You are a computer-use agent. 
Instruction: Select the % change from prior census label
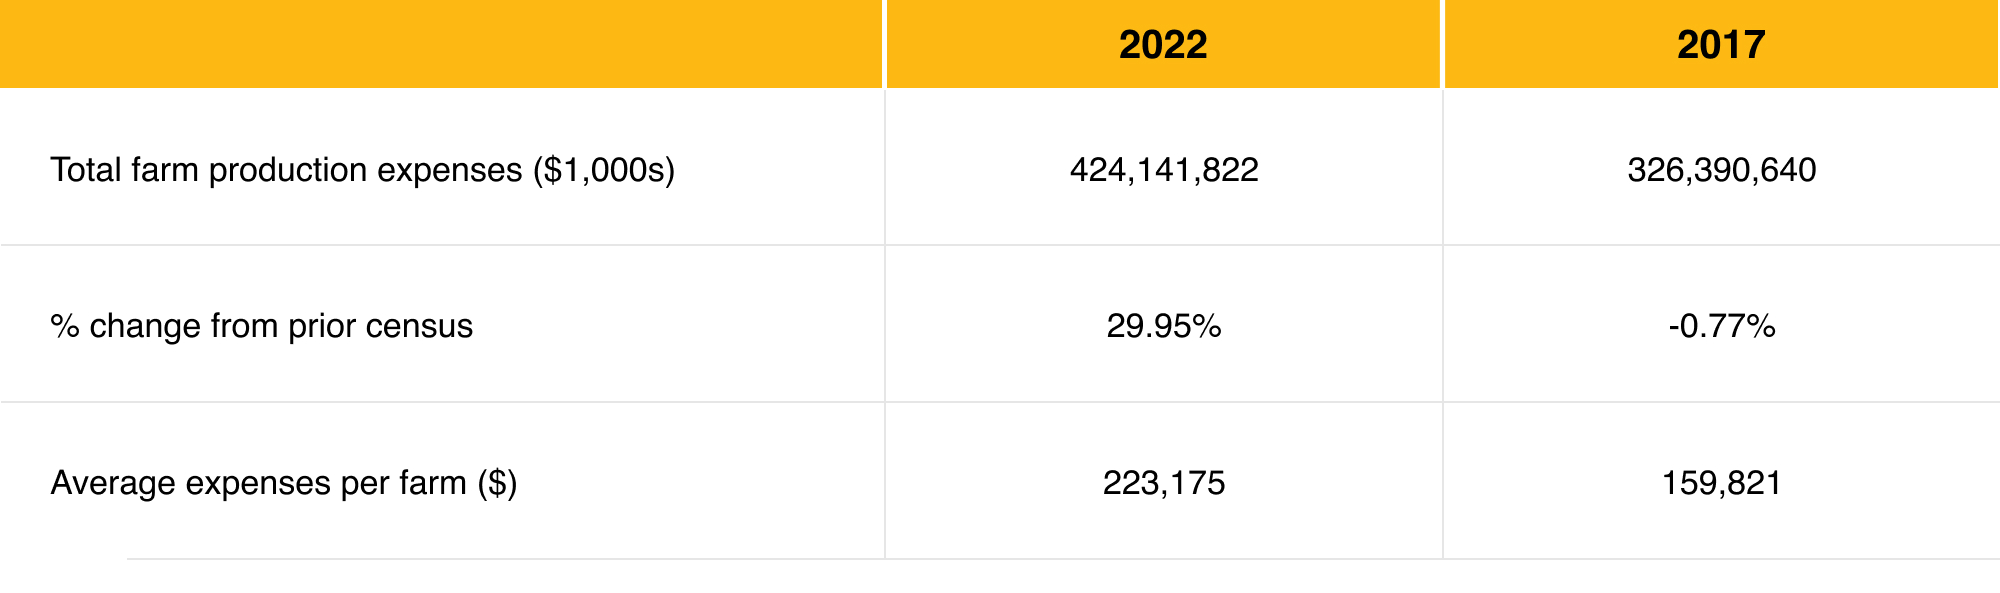(261, 326)
